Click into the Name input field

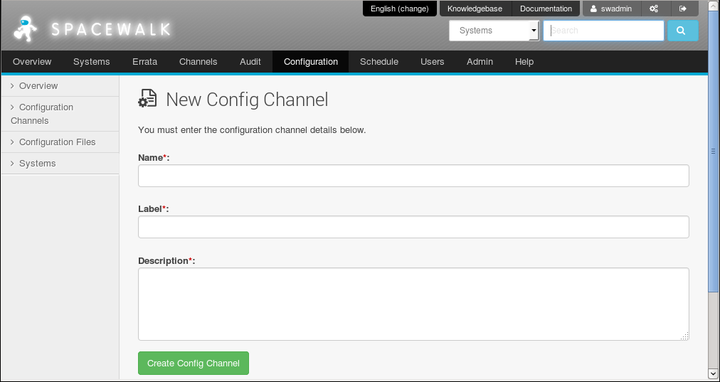coord(413,176)
